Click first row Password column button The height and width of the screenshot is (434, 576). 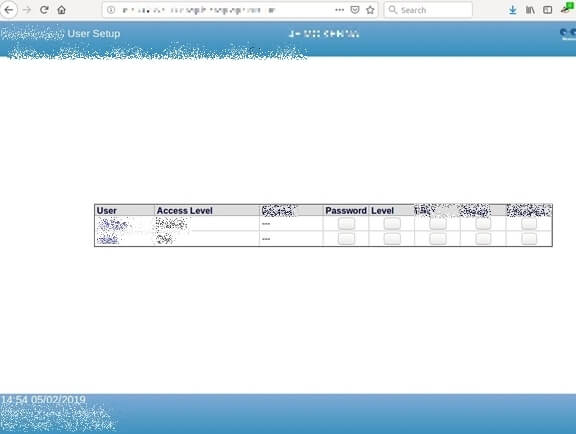tap(346, 223)
